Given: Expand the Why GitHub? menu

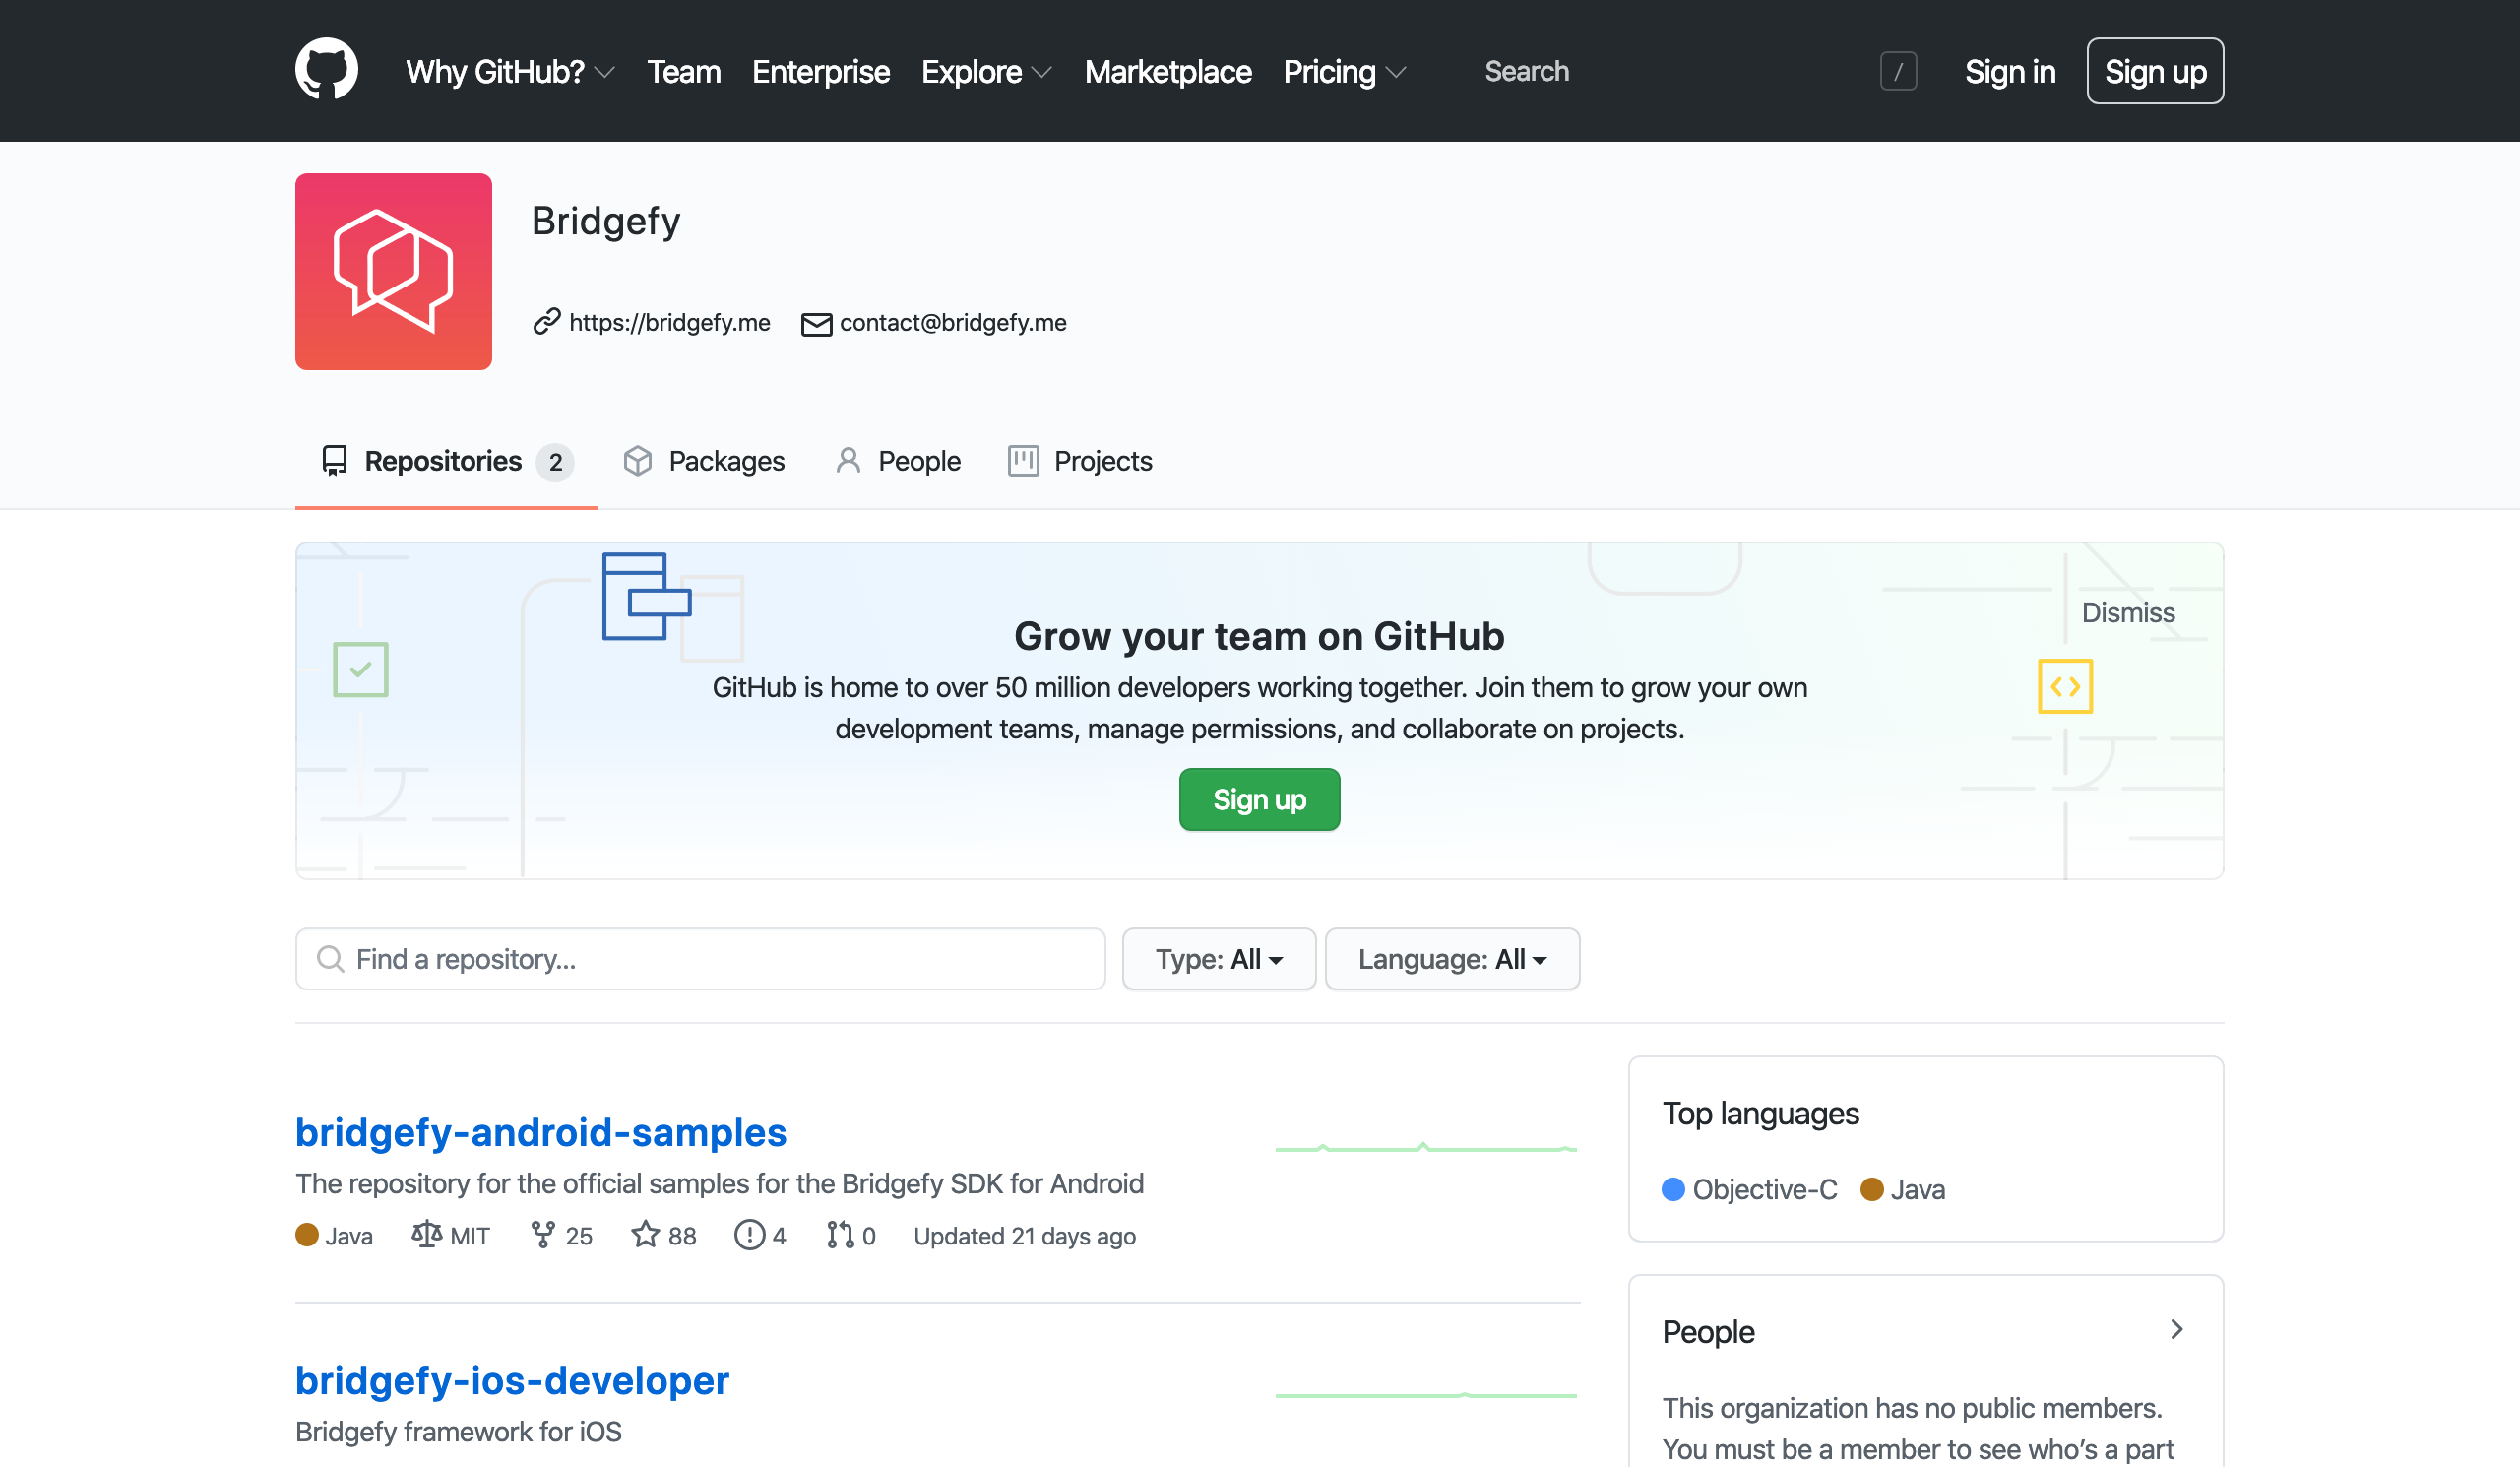Looking at the screenshot, I should [509, 71].
